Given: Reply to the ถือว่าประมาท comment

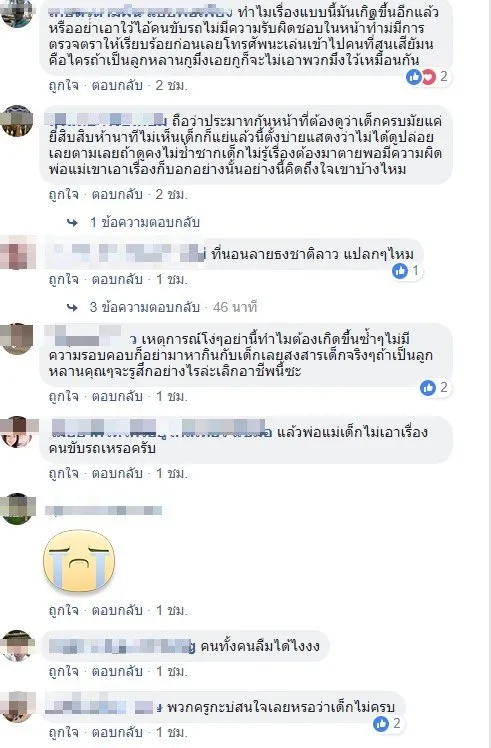Looking at the screenshot, I should [x=117, y=195].
